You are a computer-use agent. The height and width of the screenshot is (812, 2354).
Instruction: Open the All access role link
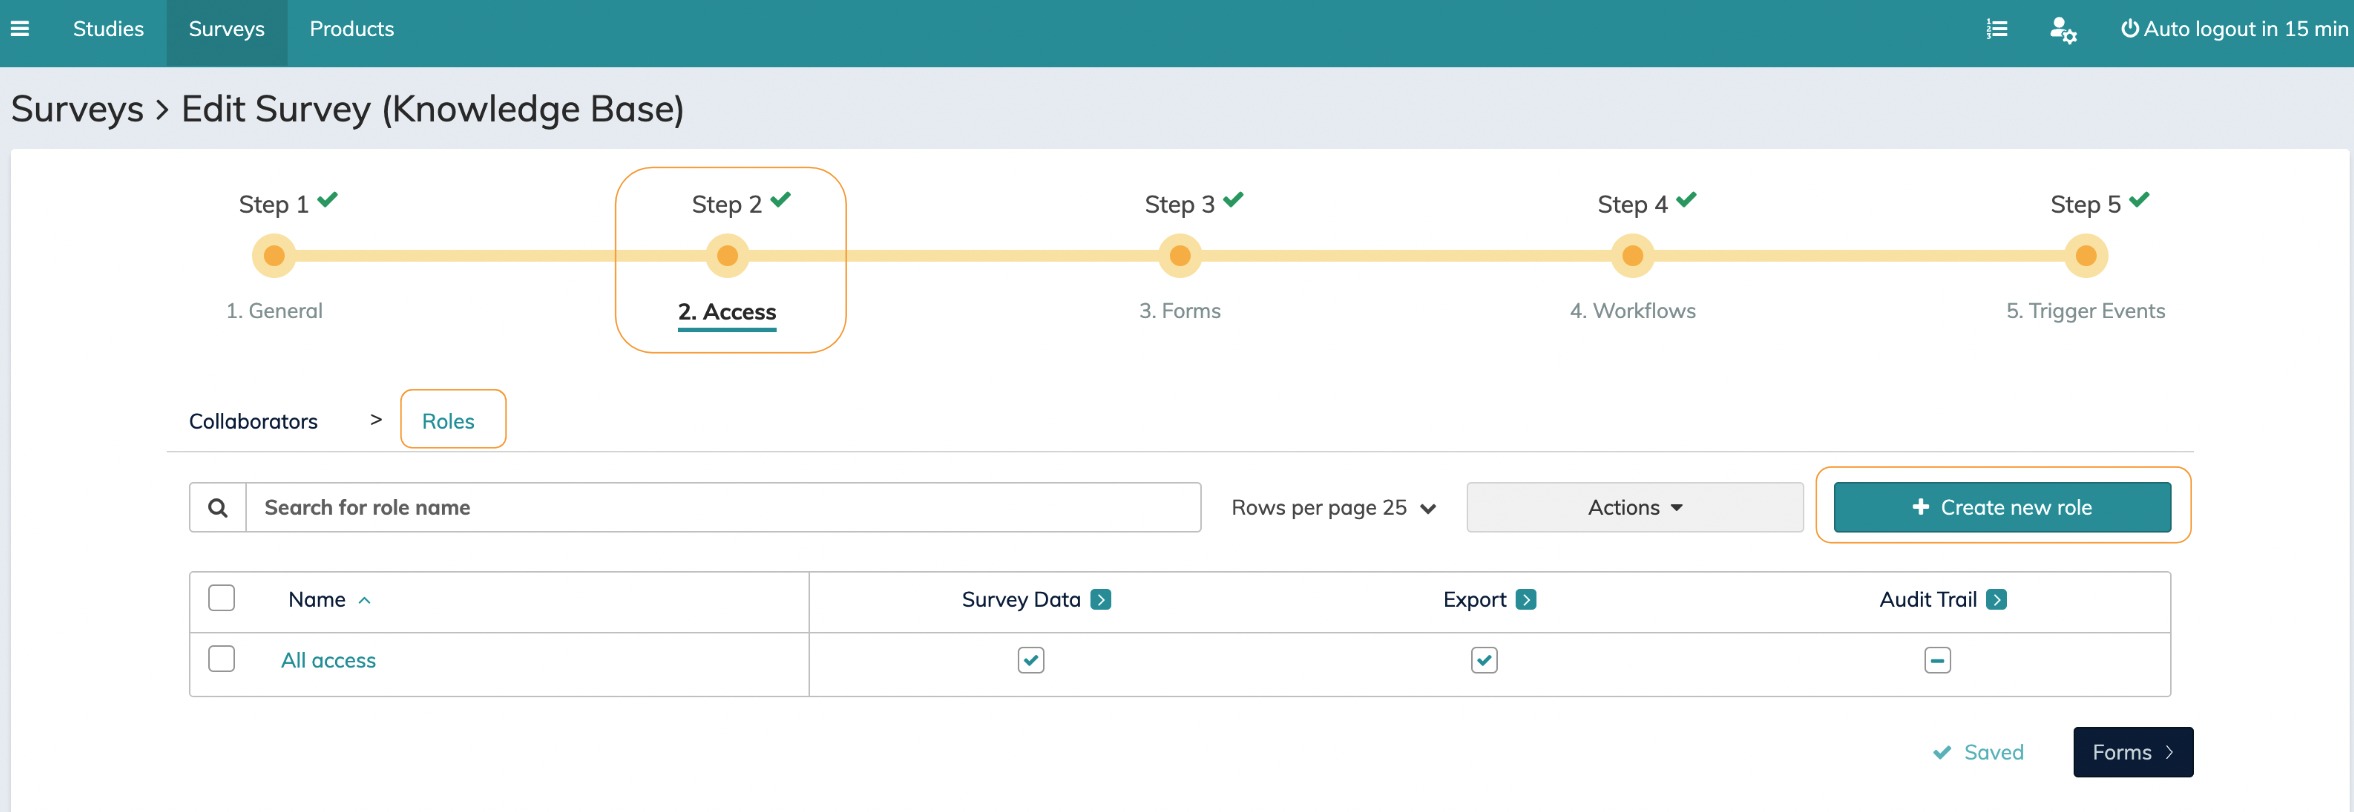(328, 660)
